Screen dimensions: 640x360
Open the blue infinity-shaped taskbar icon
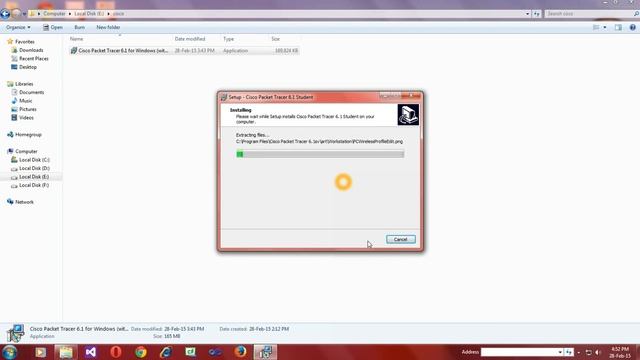point(215,352)
